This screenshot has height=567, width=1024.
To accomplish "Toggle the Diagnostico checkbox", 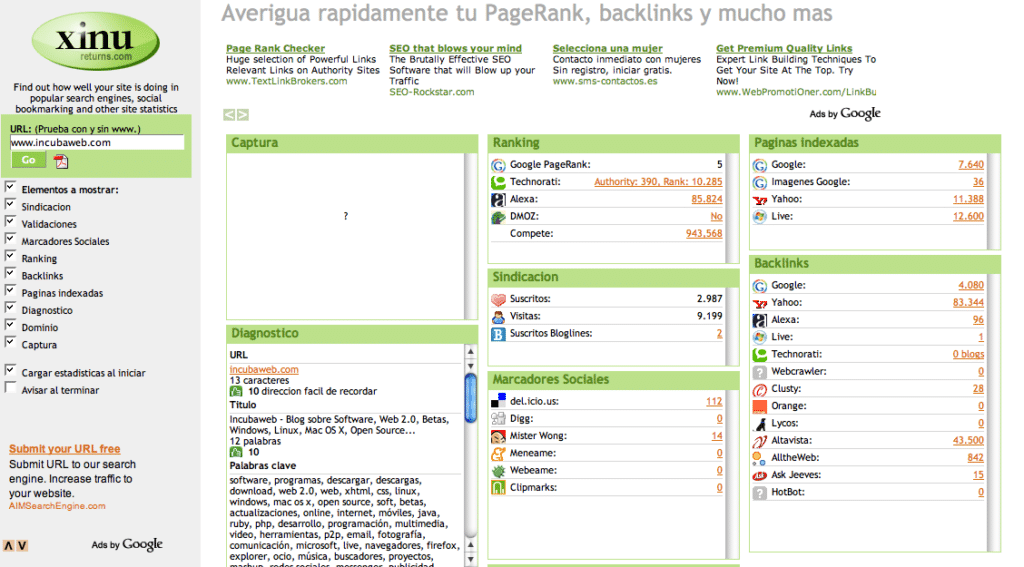I will point(10,308).
